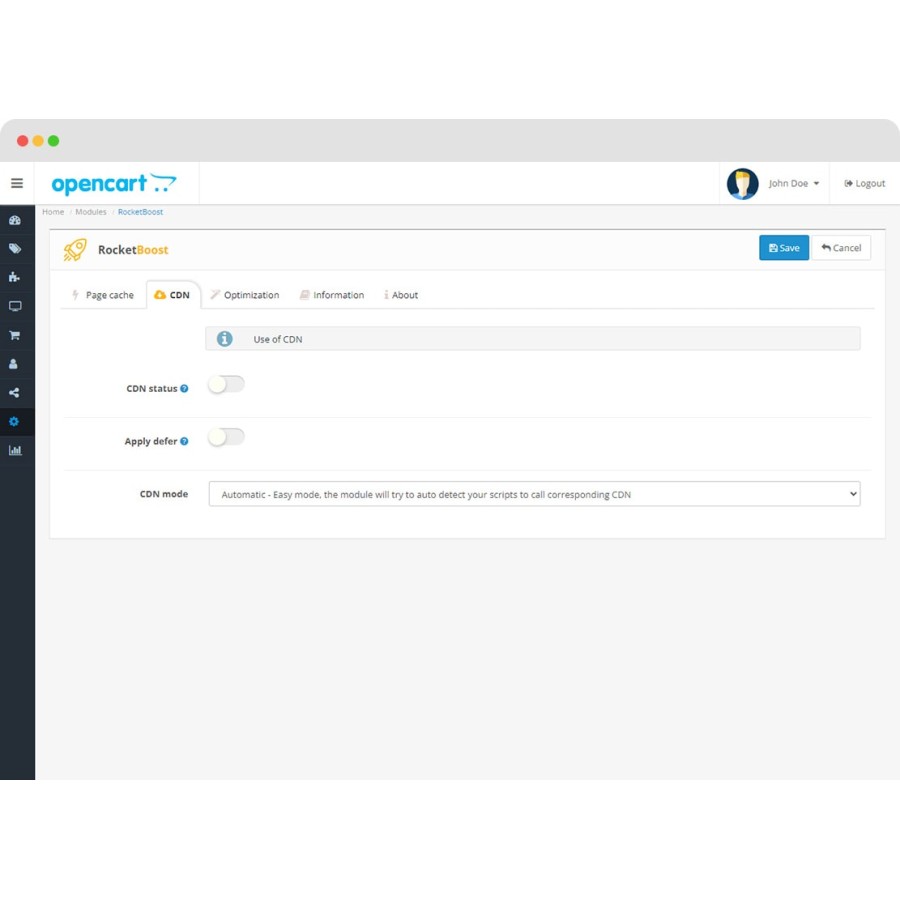Open the CDN mode dropdown

click(x=534, y=494)
